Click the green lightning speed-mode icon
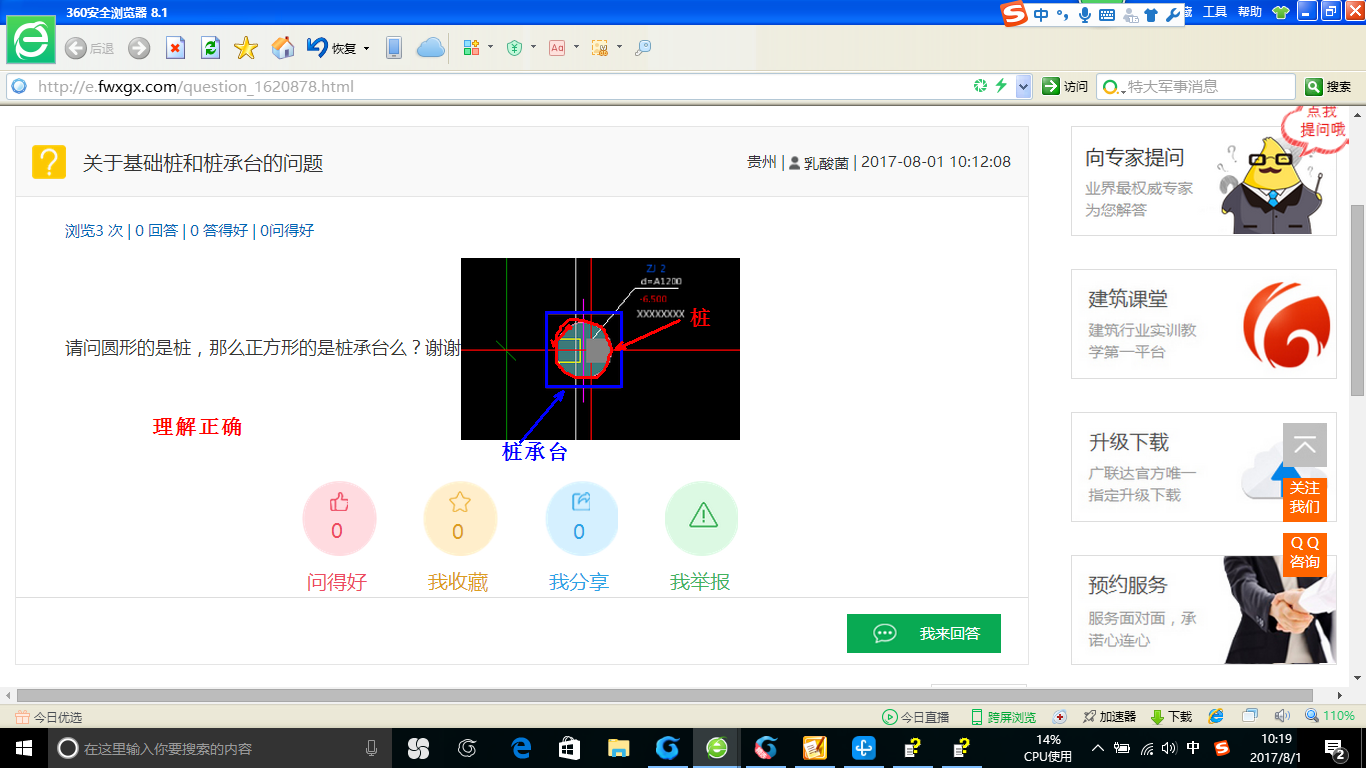Screen dimensions: 1366x768 pyautogui.click(x=1001, y=86)
